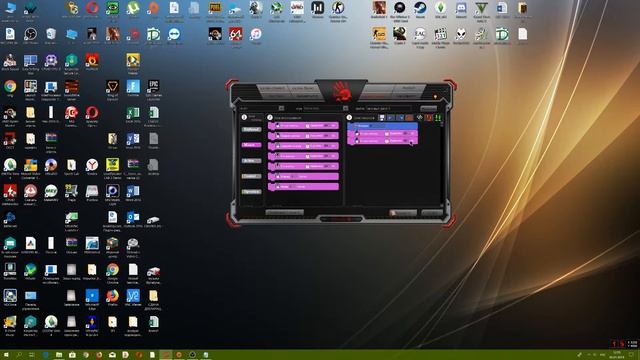Click the orange icon in macro editor toolbar
640x360 pixels.
click(409, 118)
